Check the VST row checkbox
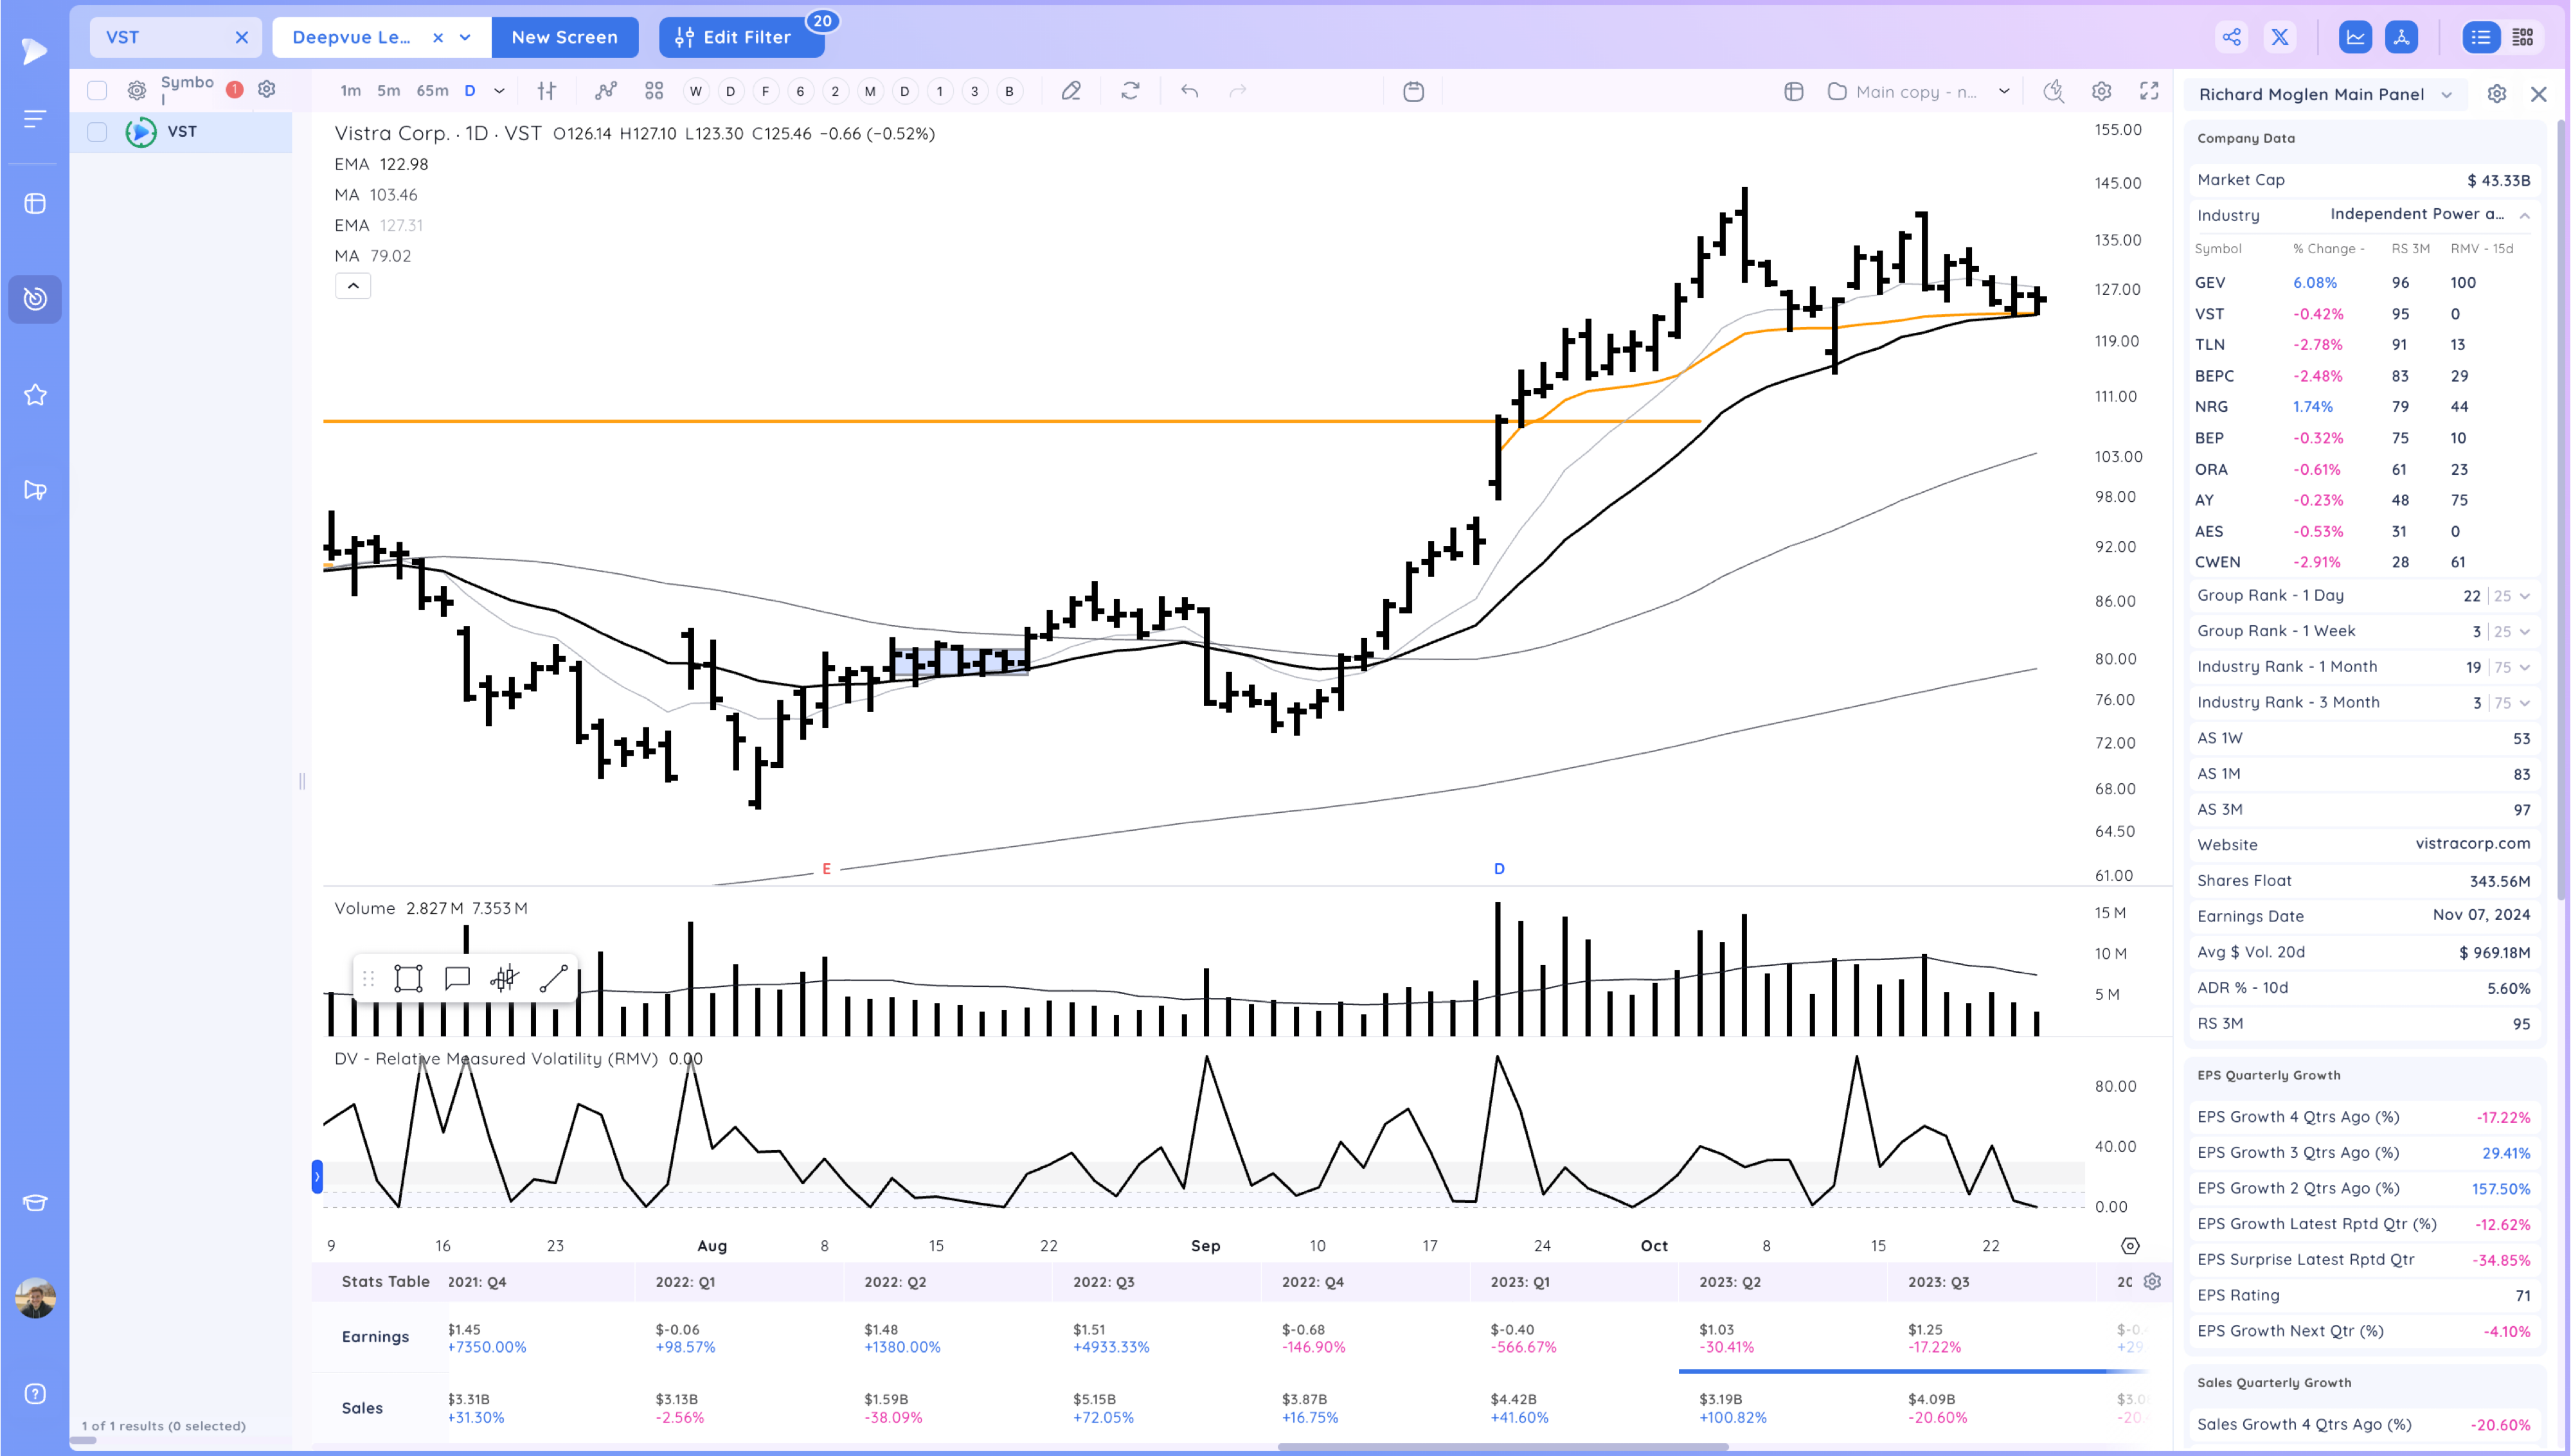Image resolution: width=2571 pixels, height=1456 pixels. [97, 132]
